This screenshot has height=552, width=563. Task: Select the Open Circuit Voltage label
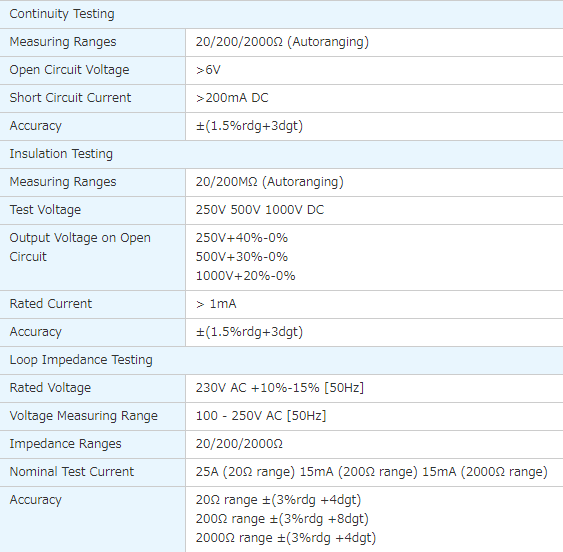click(69, 70)
